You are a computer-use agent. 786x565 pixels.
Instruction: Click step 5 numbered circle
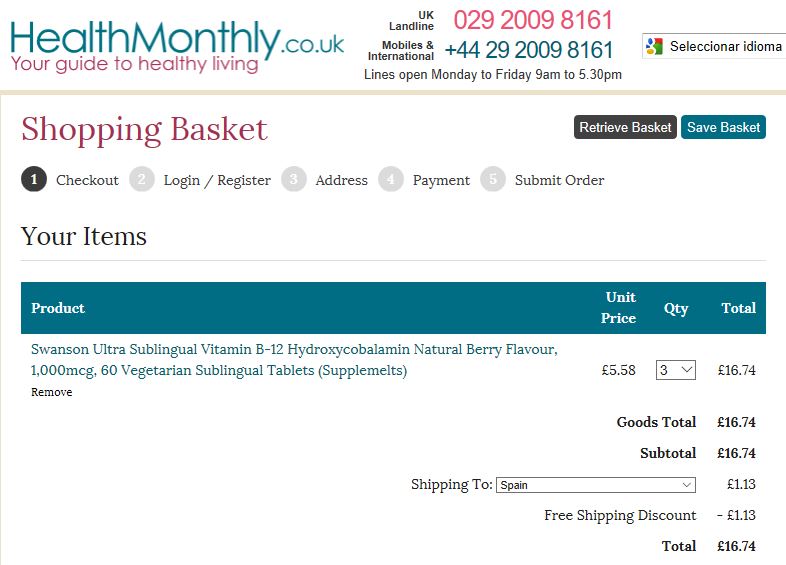[492, 180]
